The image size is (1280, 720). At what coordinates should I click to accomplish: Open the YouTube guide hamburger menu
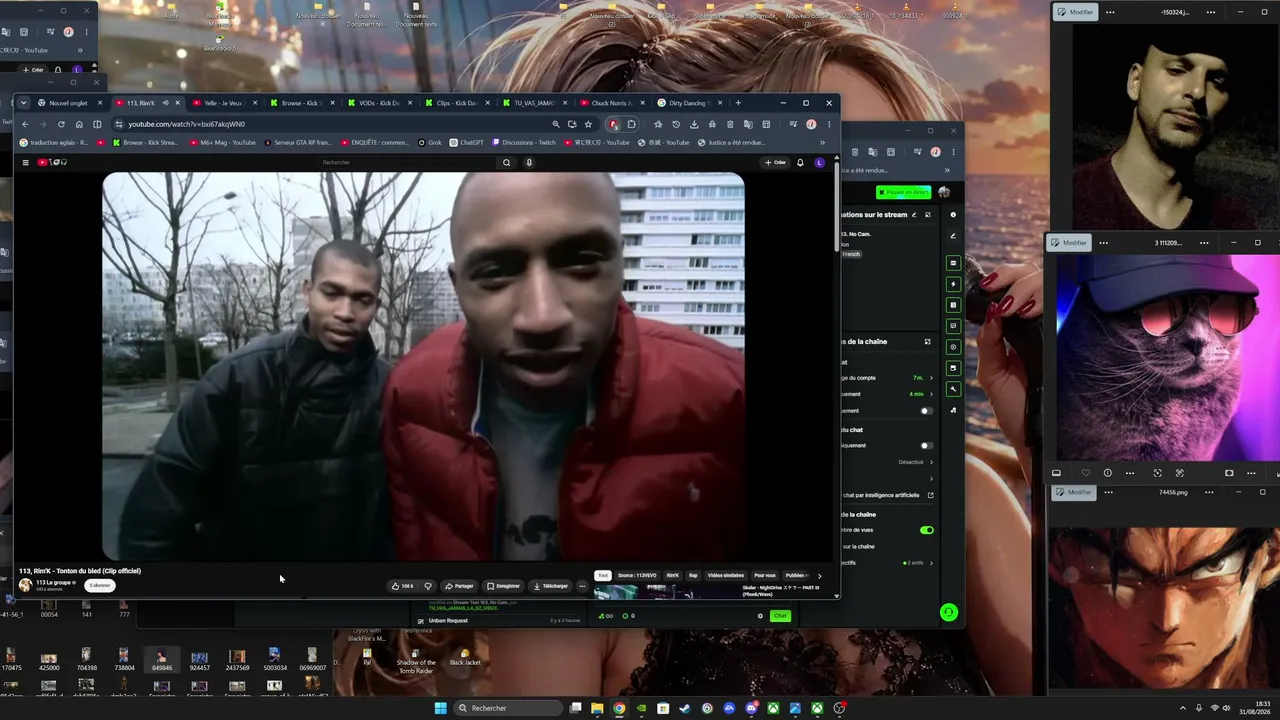(26, 162)
